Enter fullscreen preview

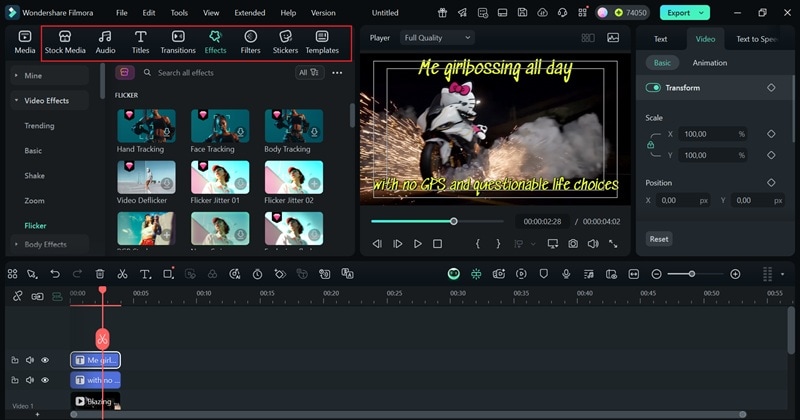click(613, 244)
